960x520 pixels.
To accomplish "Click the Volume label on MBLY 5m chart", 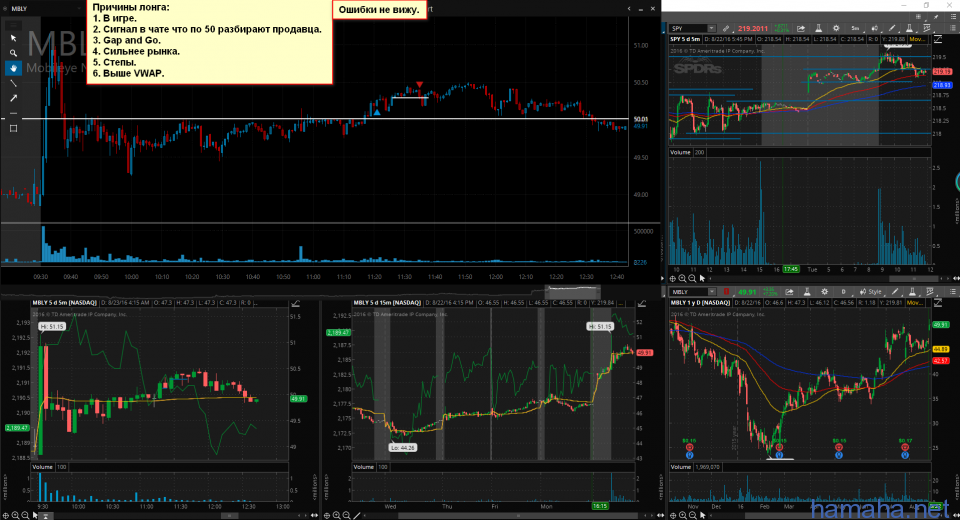I will (x=42, y=467).
